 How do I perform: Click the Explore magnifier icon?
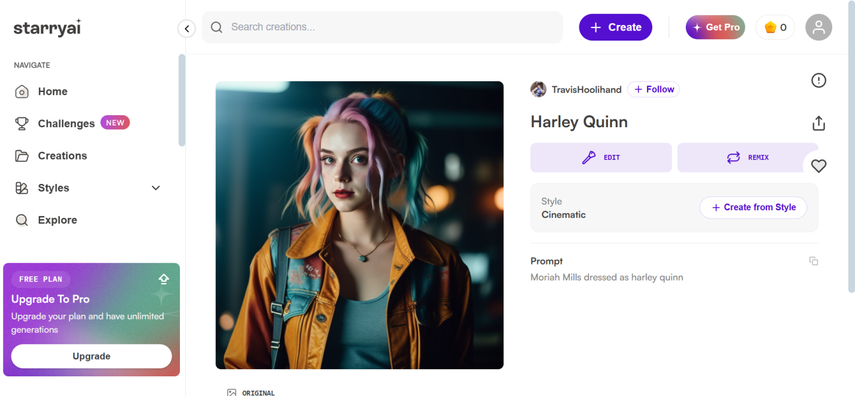[x=21, y=220]
